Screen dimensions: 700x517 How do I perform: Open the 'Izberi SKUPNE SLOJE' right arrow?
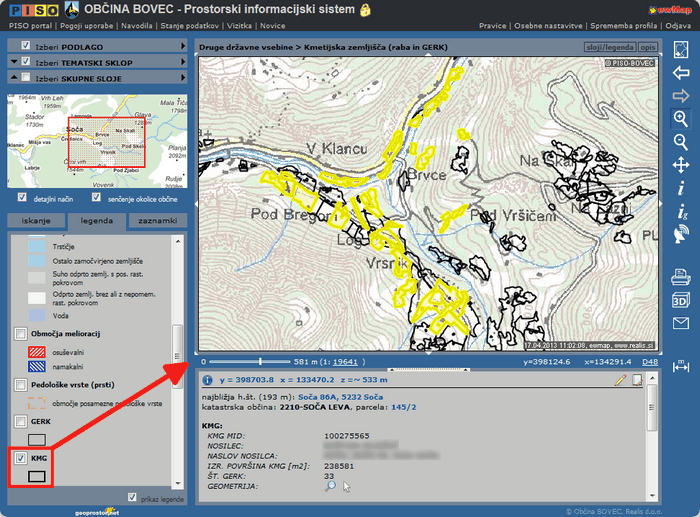[184, 77]
